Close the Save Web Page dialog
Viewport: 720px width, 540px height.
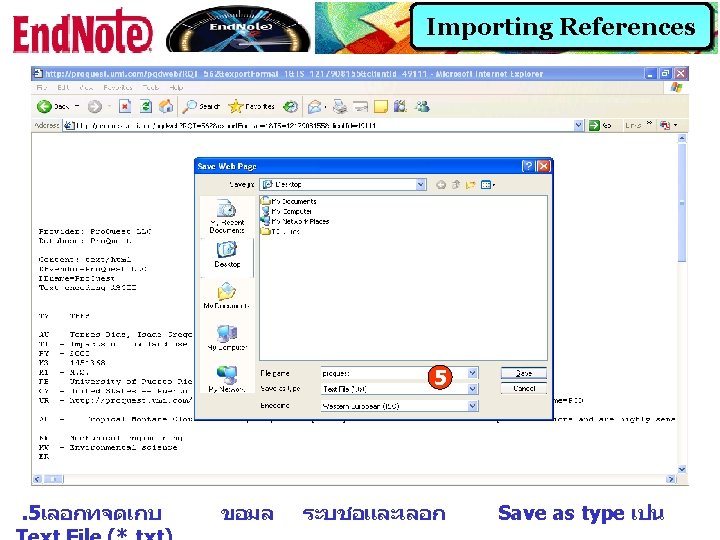coord(543,166)
